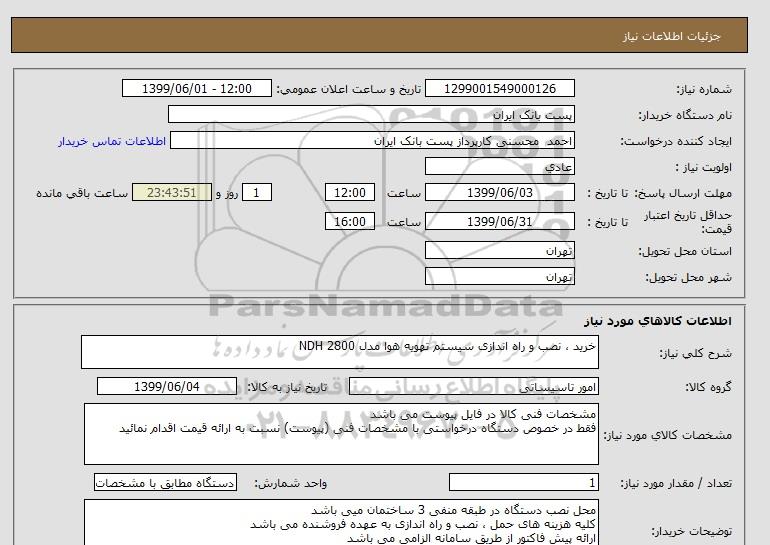Click buyer notes text area
This screenshot has height=545, width=770.
click(x=341, y=523)
